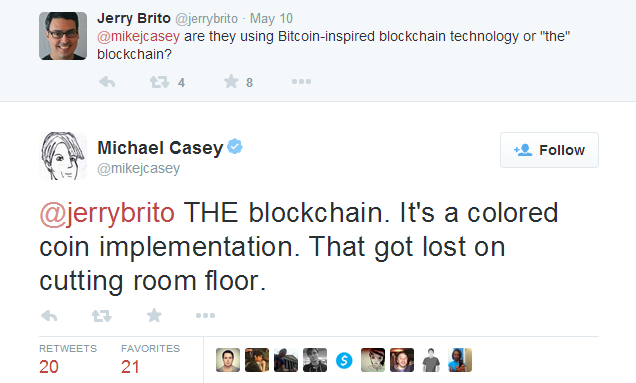This screenshot has height=383, width=636.
Task: View the 21 favorites list
Action: [x=150, y=359]
